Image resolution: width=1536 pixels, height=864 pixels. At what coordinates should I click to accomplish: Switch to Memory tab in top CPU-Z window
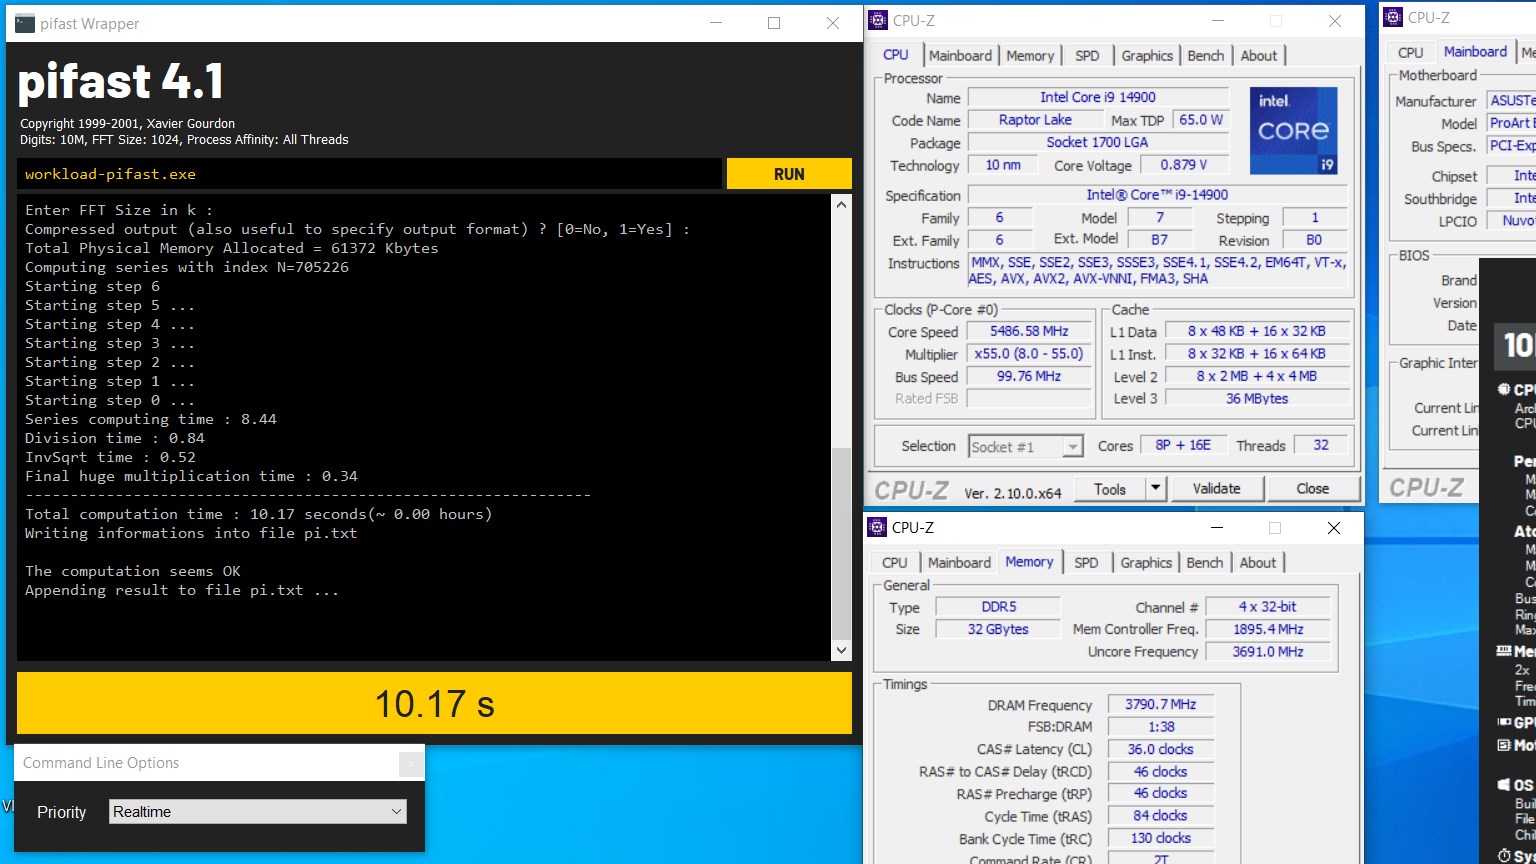[x=1030, y=55]
